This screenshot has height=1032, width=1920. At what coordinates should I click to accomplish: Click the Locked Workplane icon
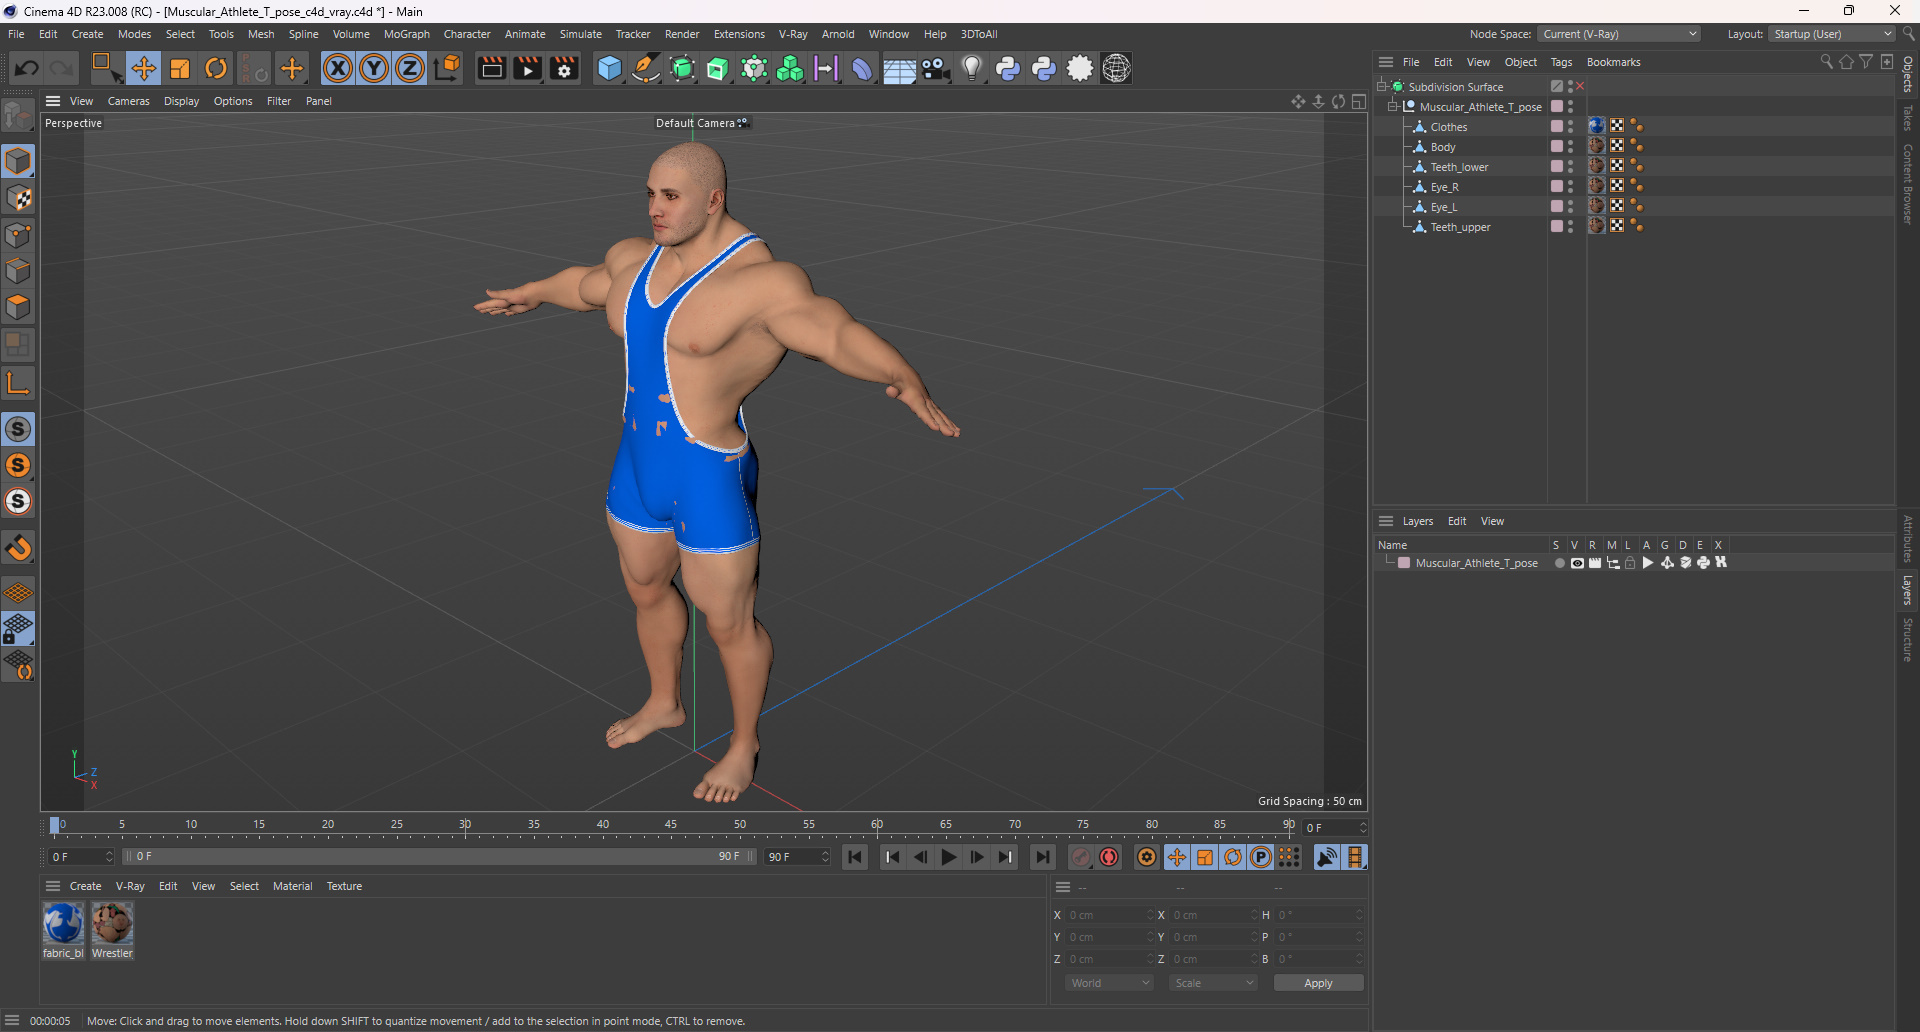coord(18,629)
